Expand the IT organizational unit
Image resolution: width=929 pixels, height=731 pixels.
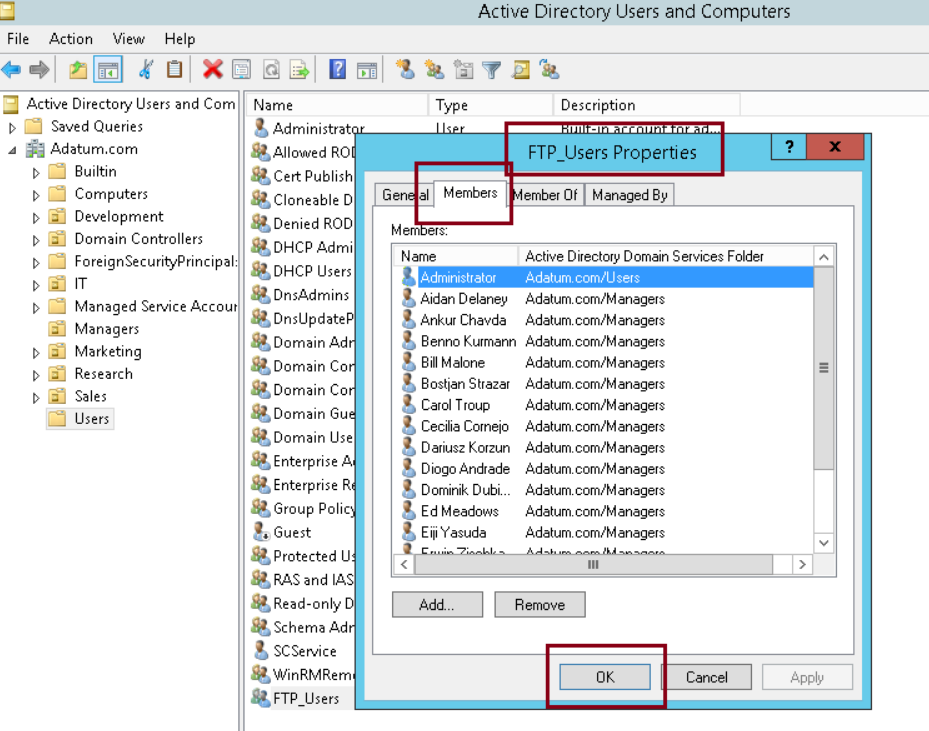pos(36,285)
